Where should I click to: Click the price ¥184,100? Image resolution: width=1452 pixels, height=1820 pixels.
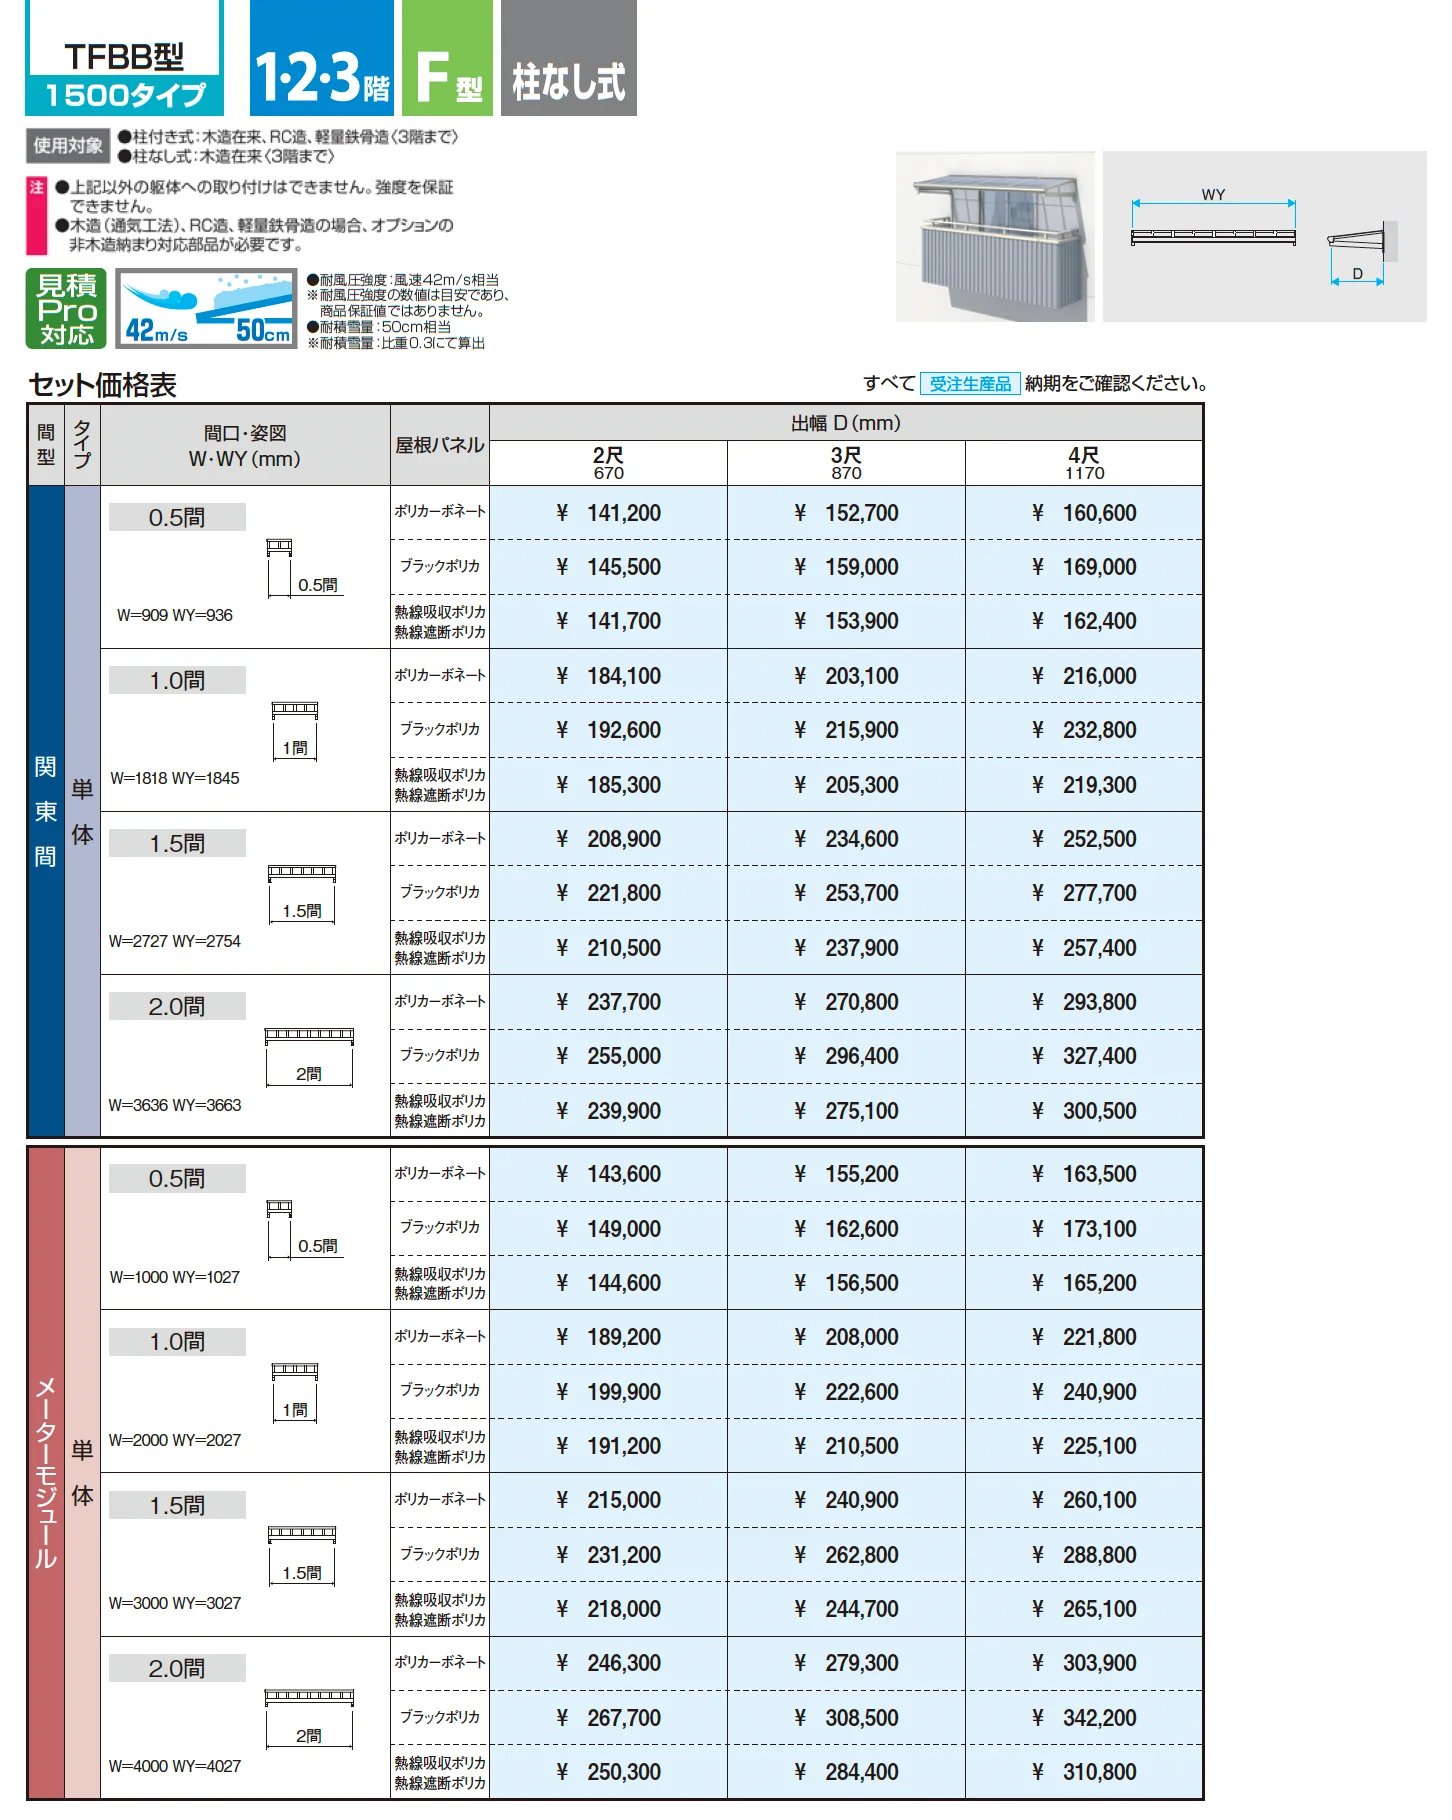[x=608, y=676]
